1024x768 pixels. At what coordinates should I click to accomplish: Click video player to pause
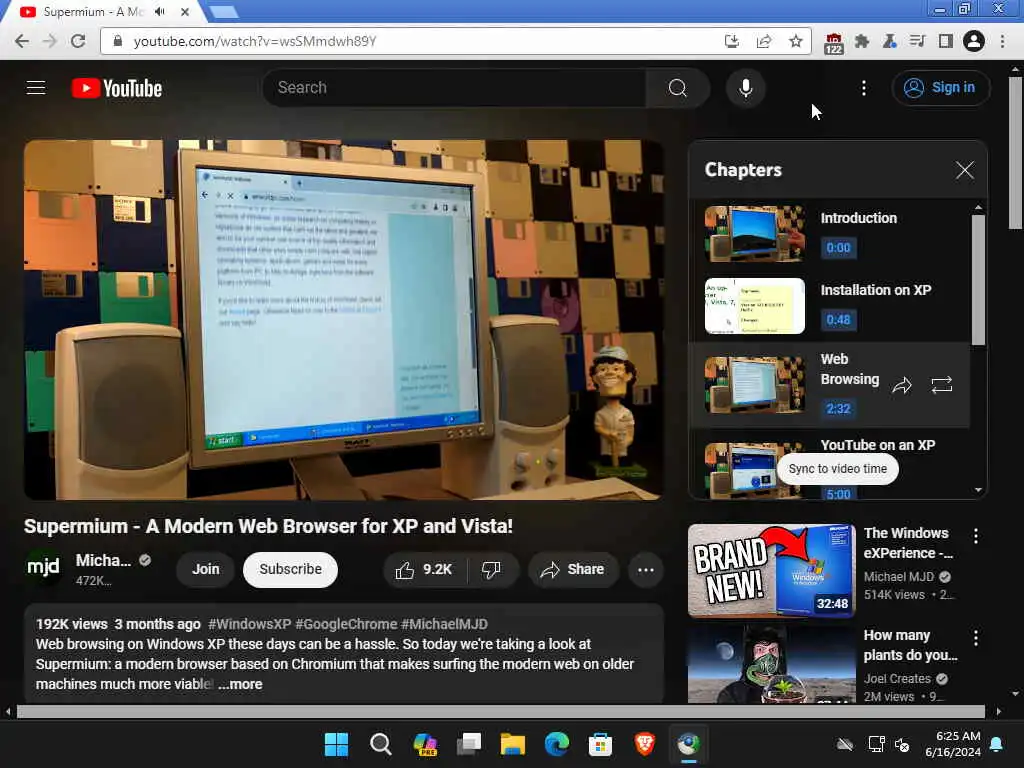pyautogui.click(x=344, y=319)
